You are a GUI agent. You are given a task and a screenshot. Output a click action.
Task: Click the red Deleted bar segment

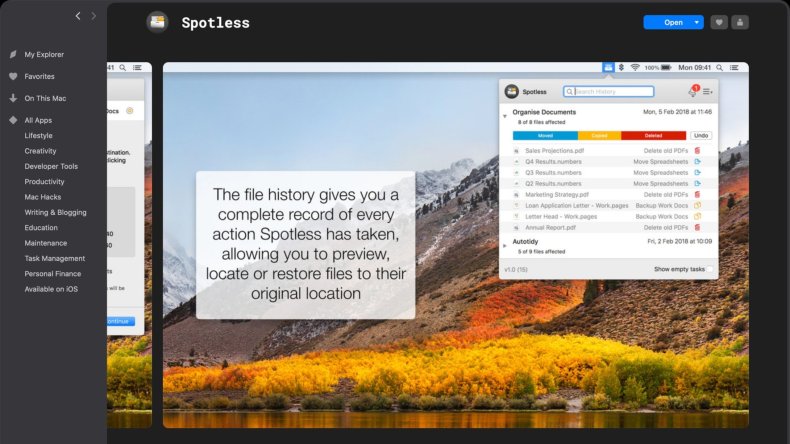point(653,136)
